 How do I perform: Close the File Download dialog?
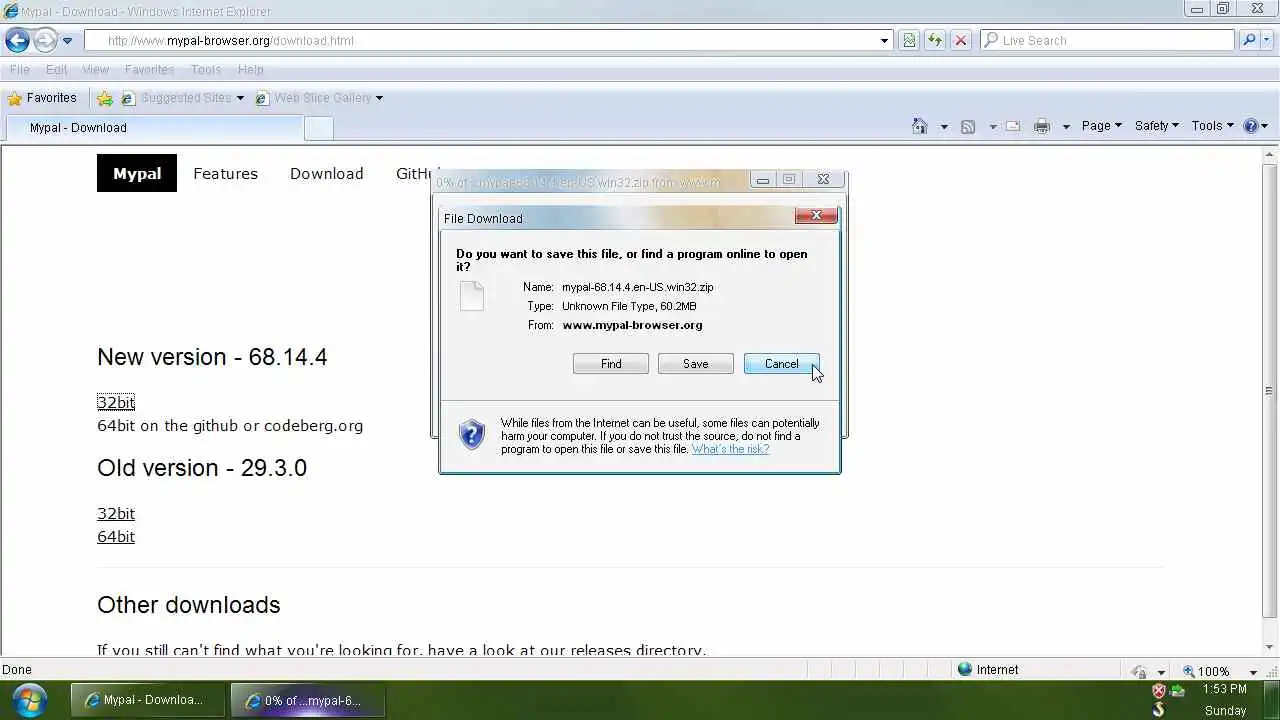(x=816, y=216)
